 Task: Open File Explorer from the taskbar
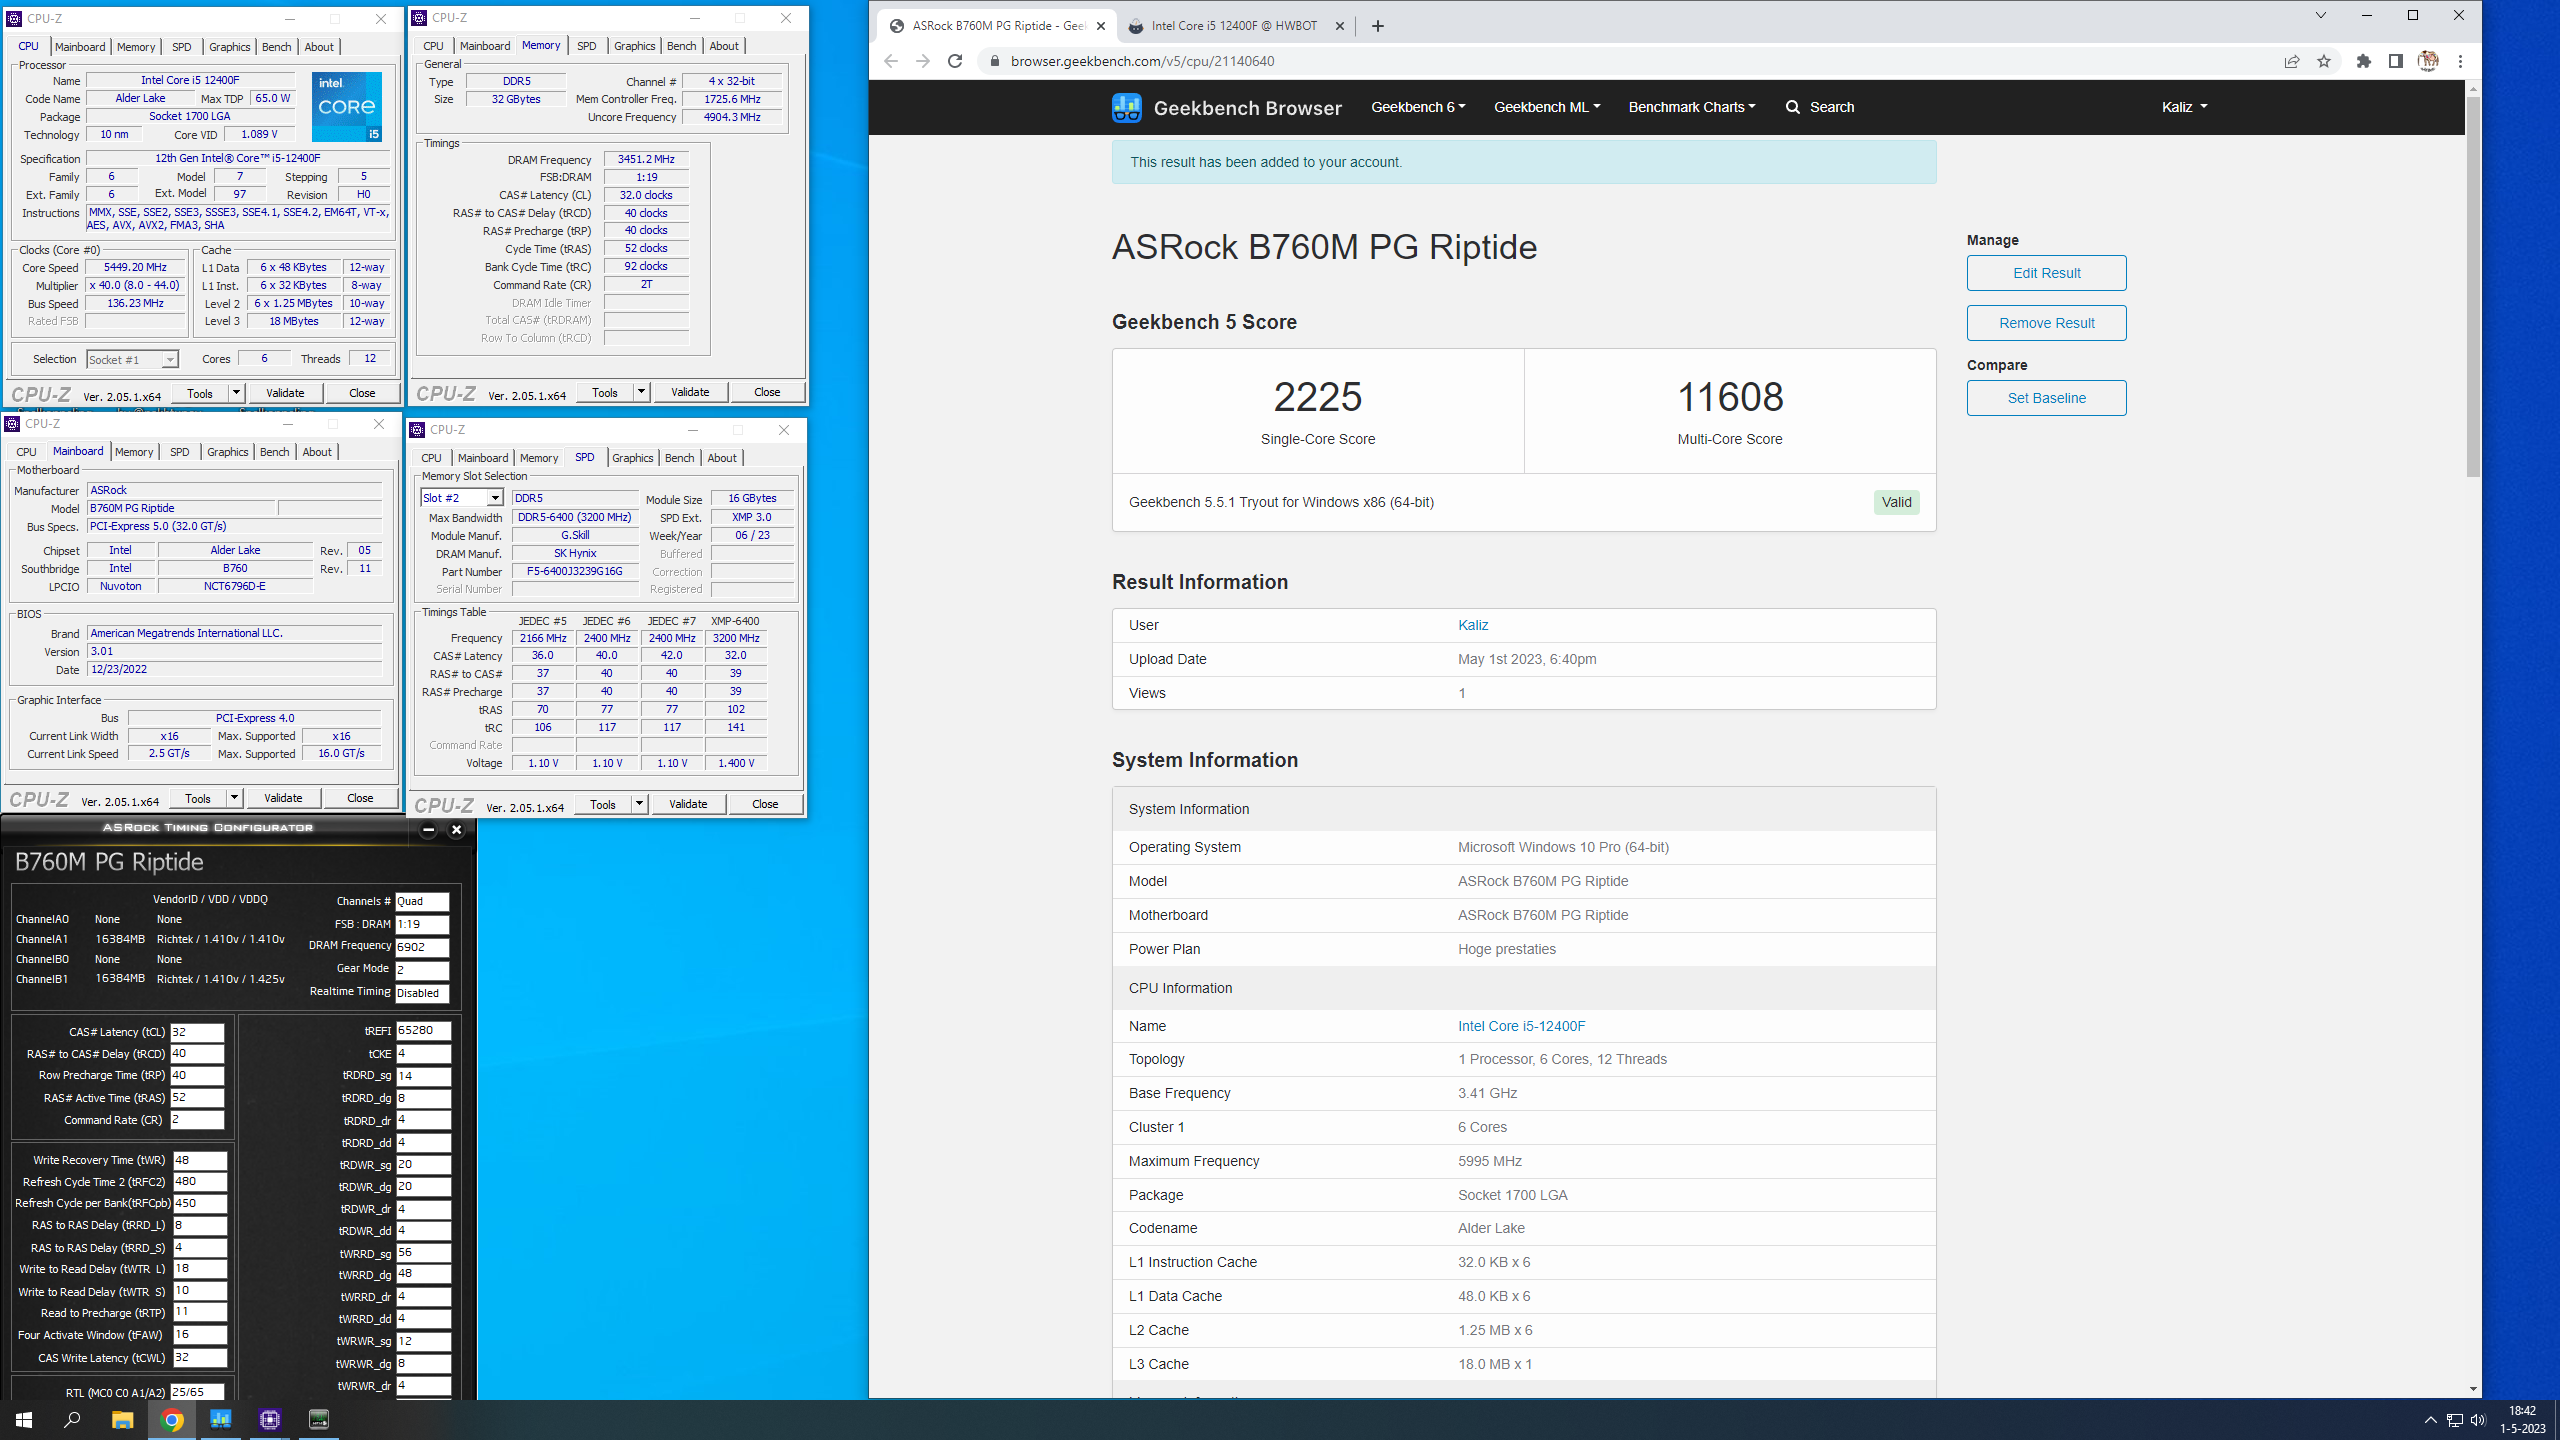[122, 1419]
